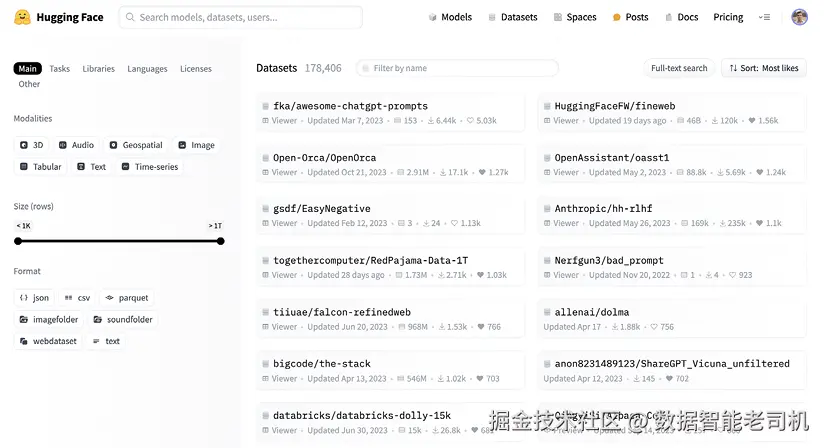Click the webdataset format icon
Screen dimensions: 824x448
(x=24, y=341)
